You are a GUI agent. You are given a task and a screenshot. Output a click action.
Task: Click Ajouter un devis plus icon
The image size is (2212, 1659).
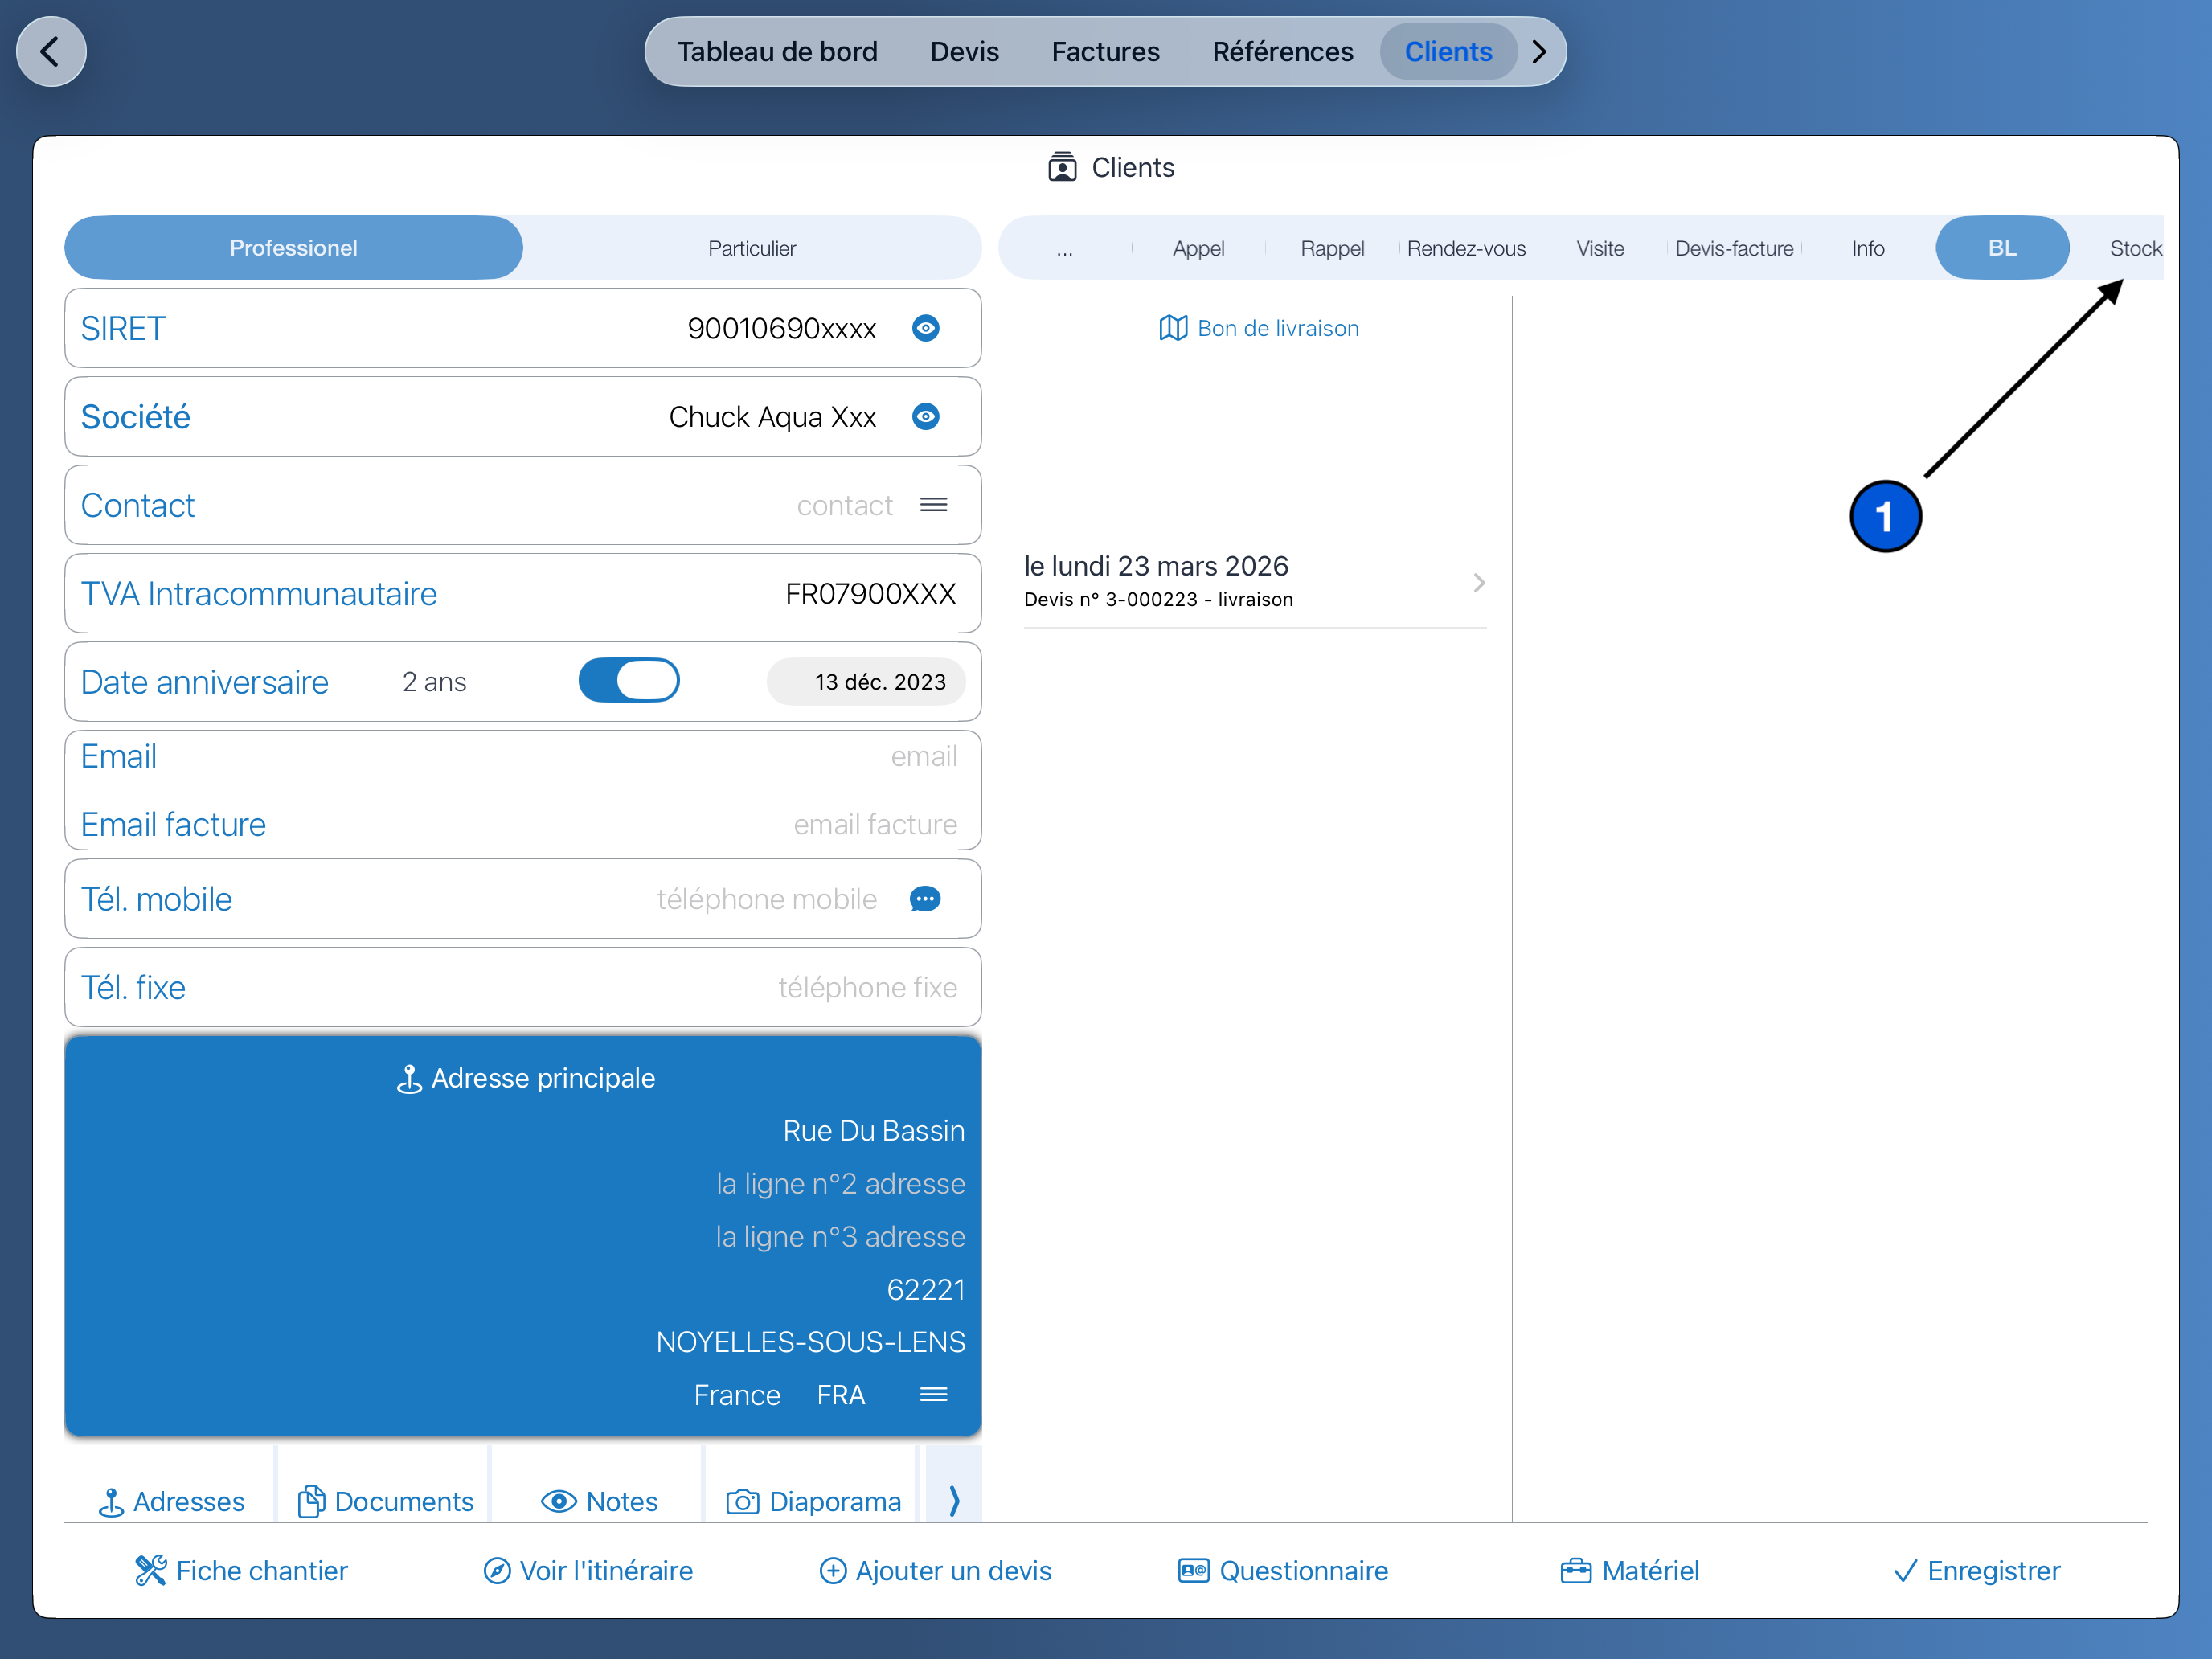[x=832, y=1570]
